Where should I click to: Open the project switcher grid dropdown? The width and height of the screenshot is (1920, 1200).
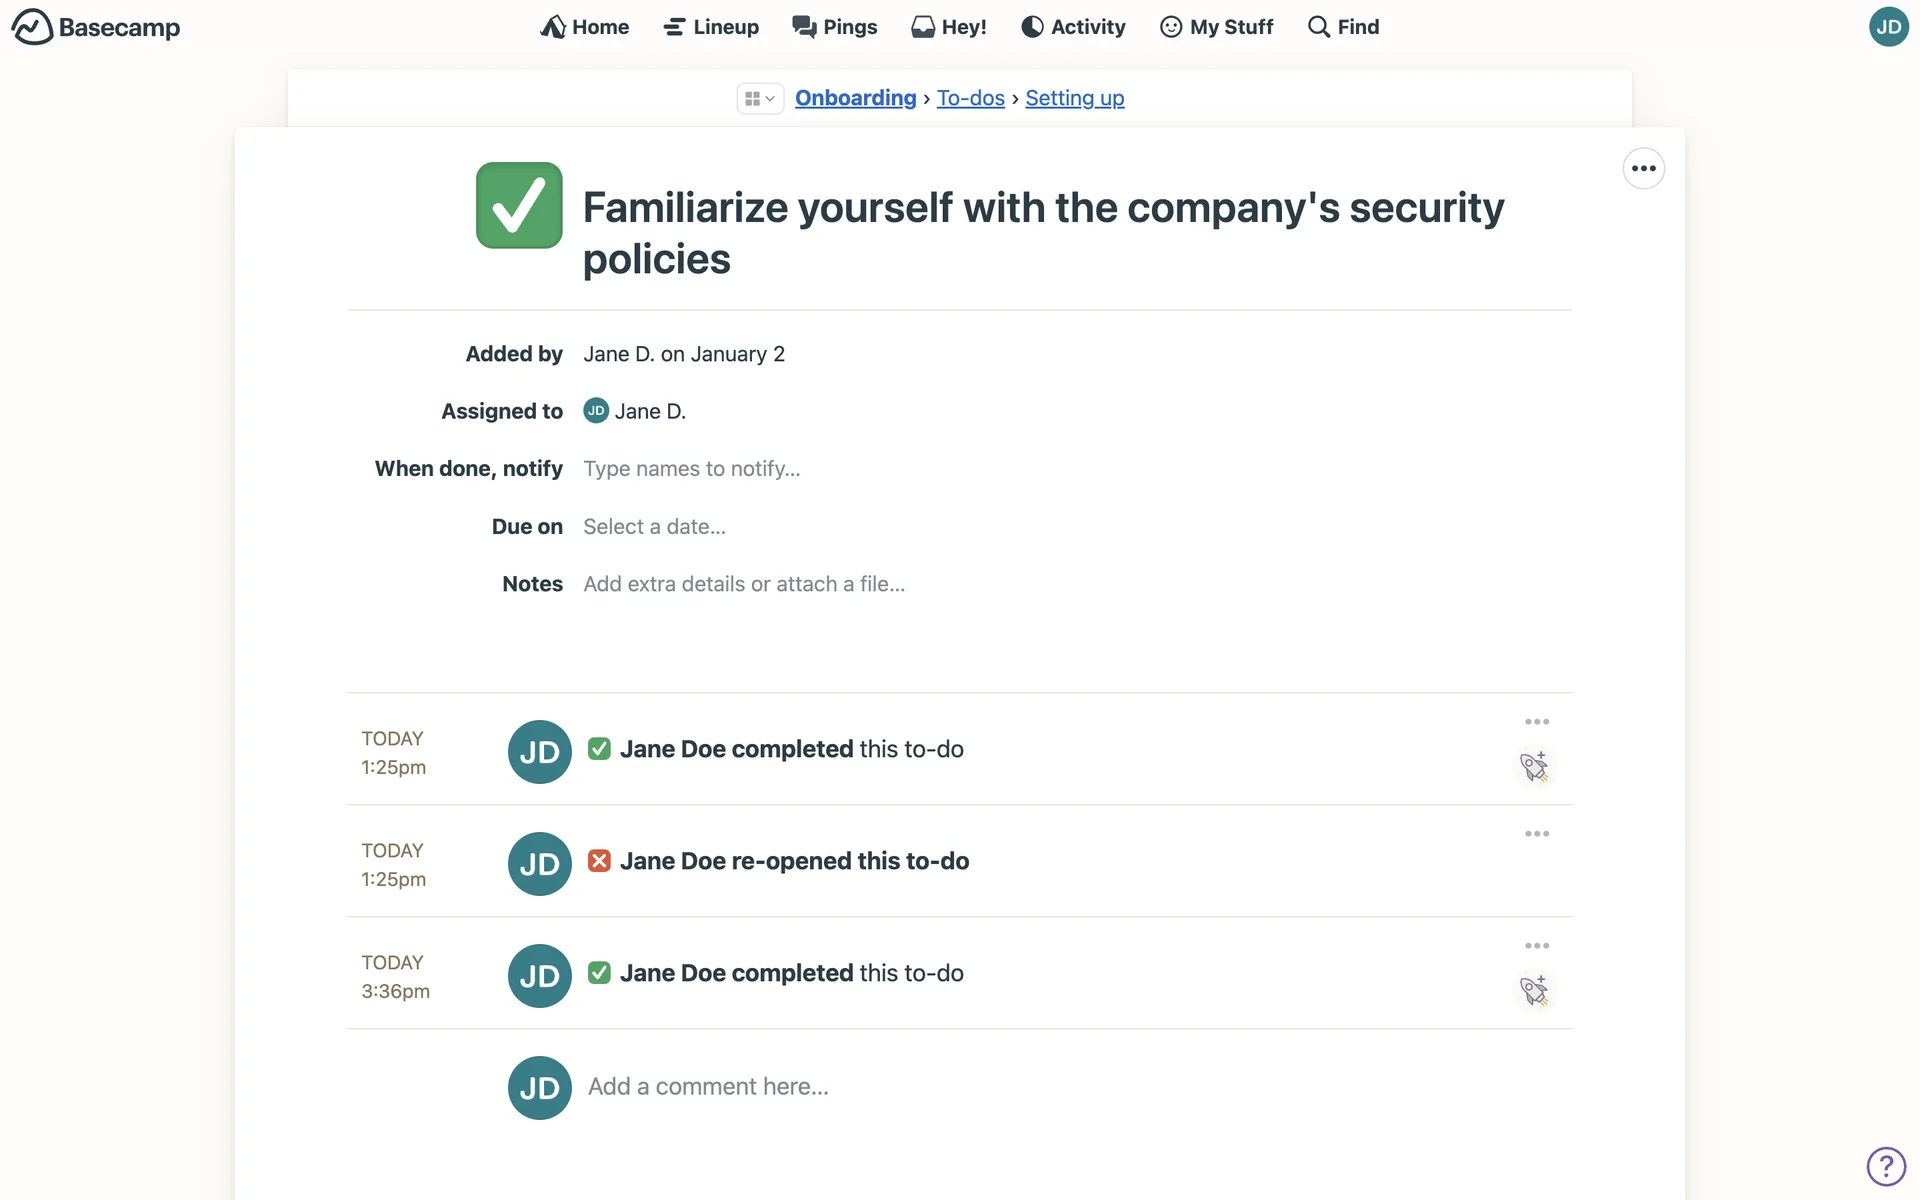pyautogui.click(x=760, y=98)
